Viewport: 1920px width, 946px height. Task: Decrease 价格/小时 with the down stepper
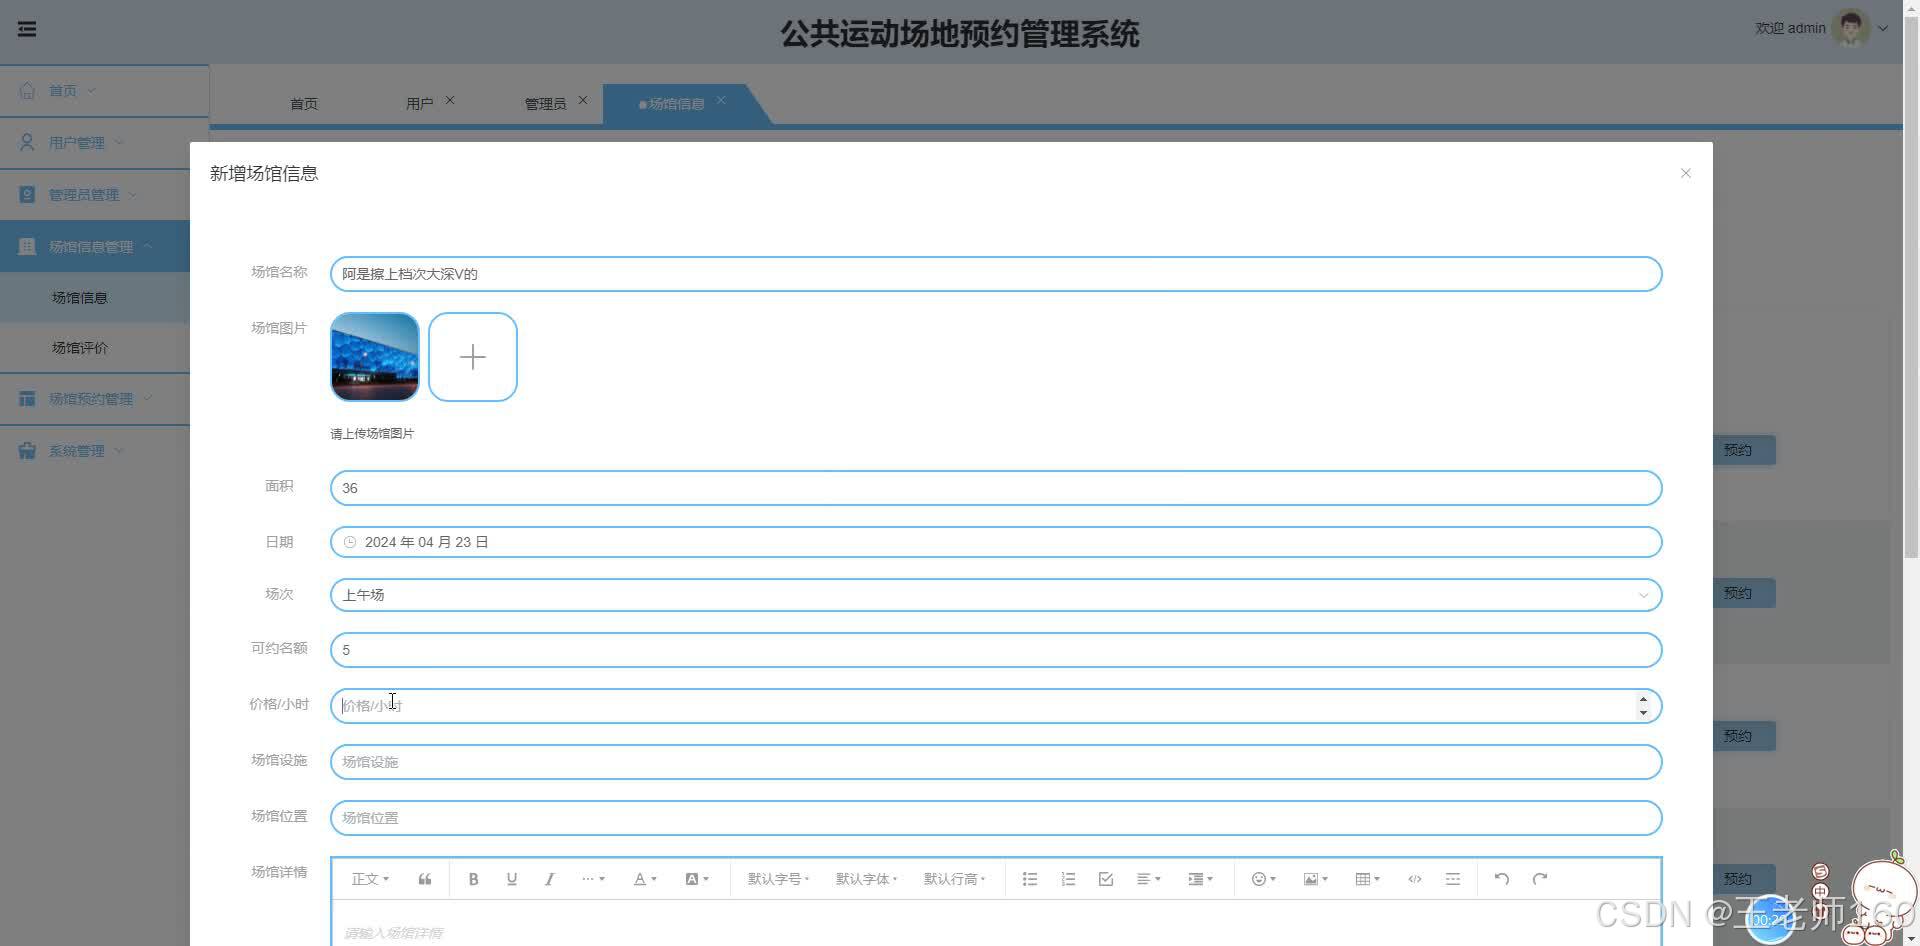tap(1643, 713)
